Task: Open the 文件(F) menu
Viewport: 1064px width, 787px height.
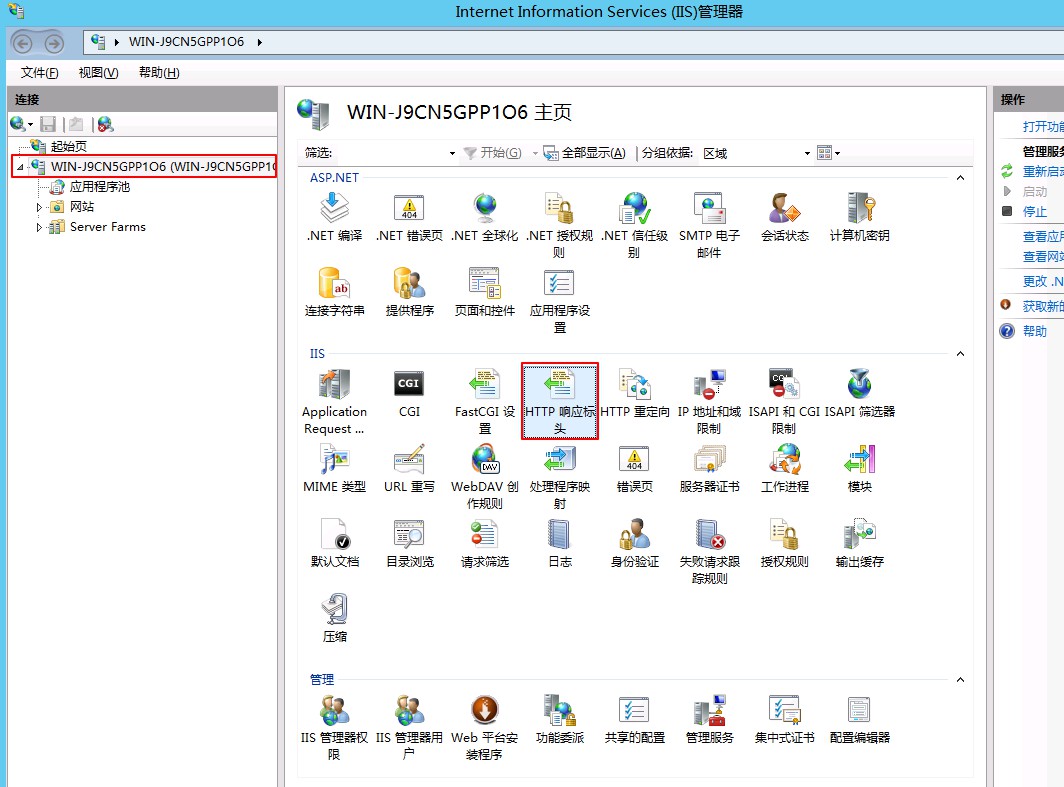Action: (x=39, y=73)
